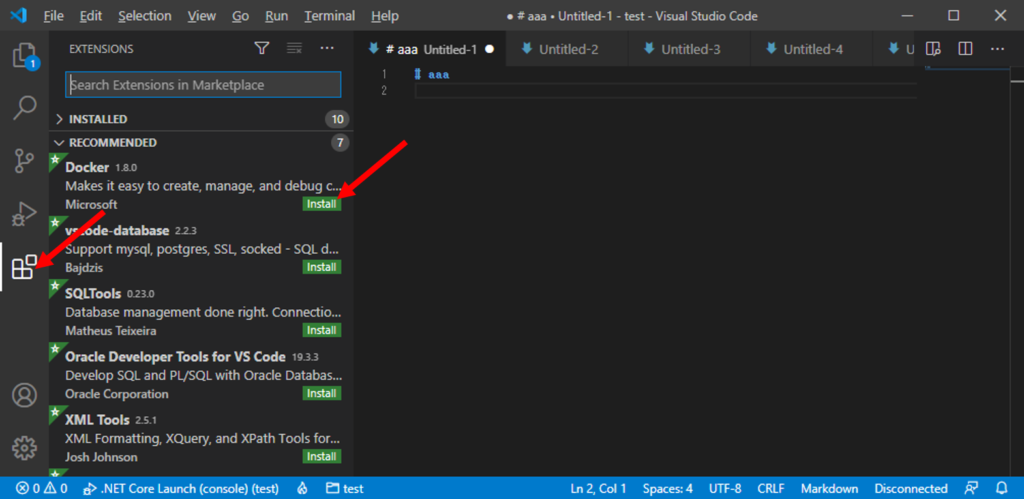Click the feedback icon in status bar
Screen dimensions: 1024x499
click(972, 489)
